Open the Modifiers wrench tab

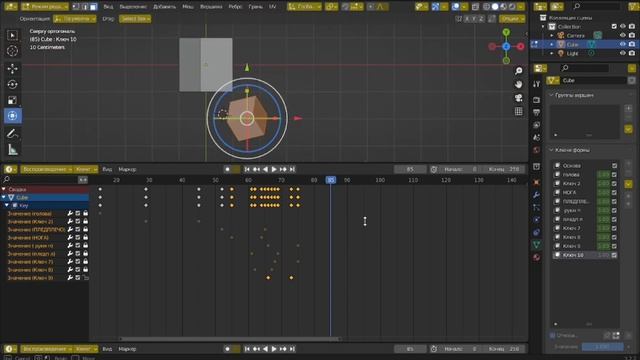pos(536,195)
